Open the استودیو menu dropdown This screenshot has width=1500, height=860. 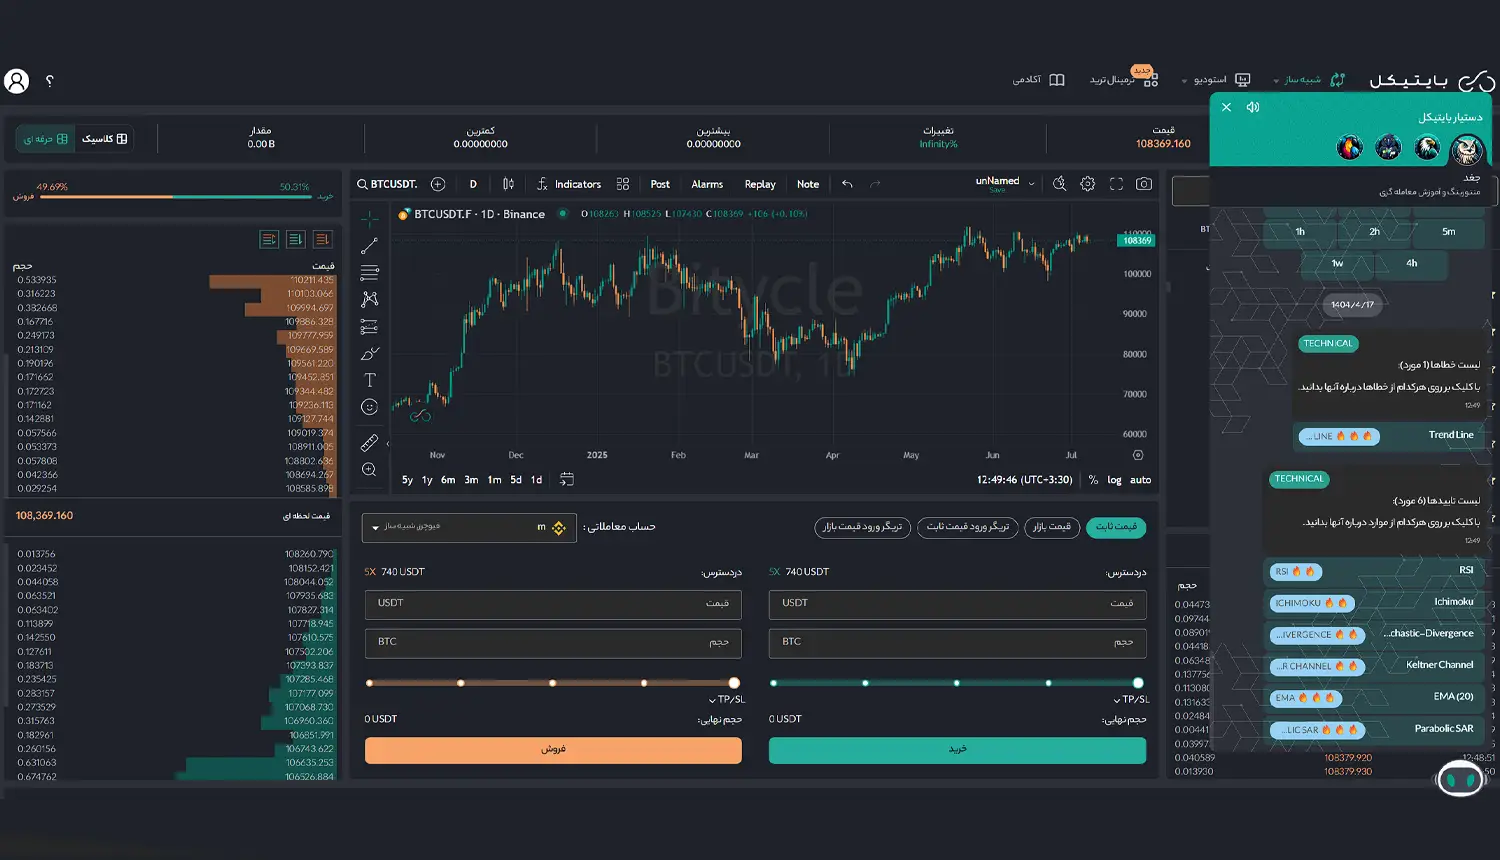1216,80
